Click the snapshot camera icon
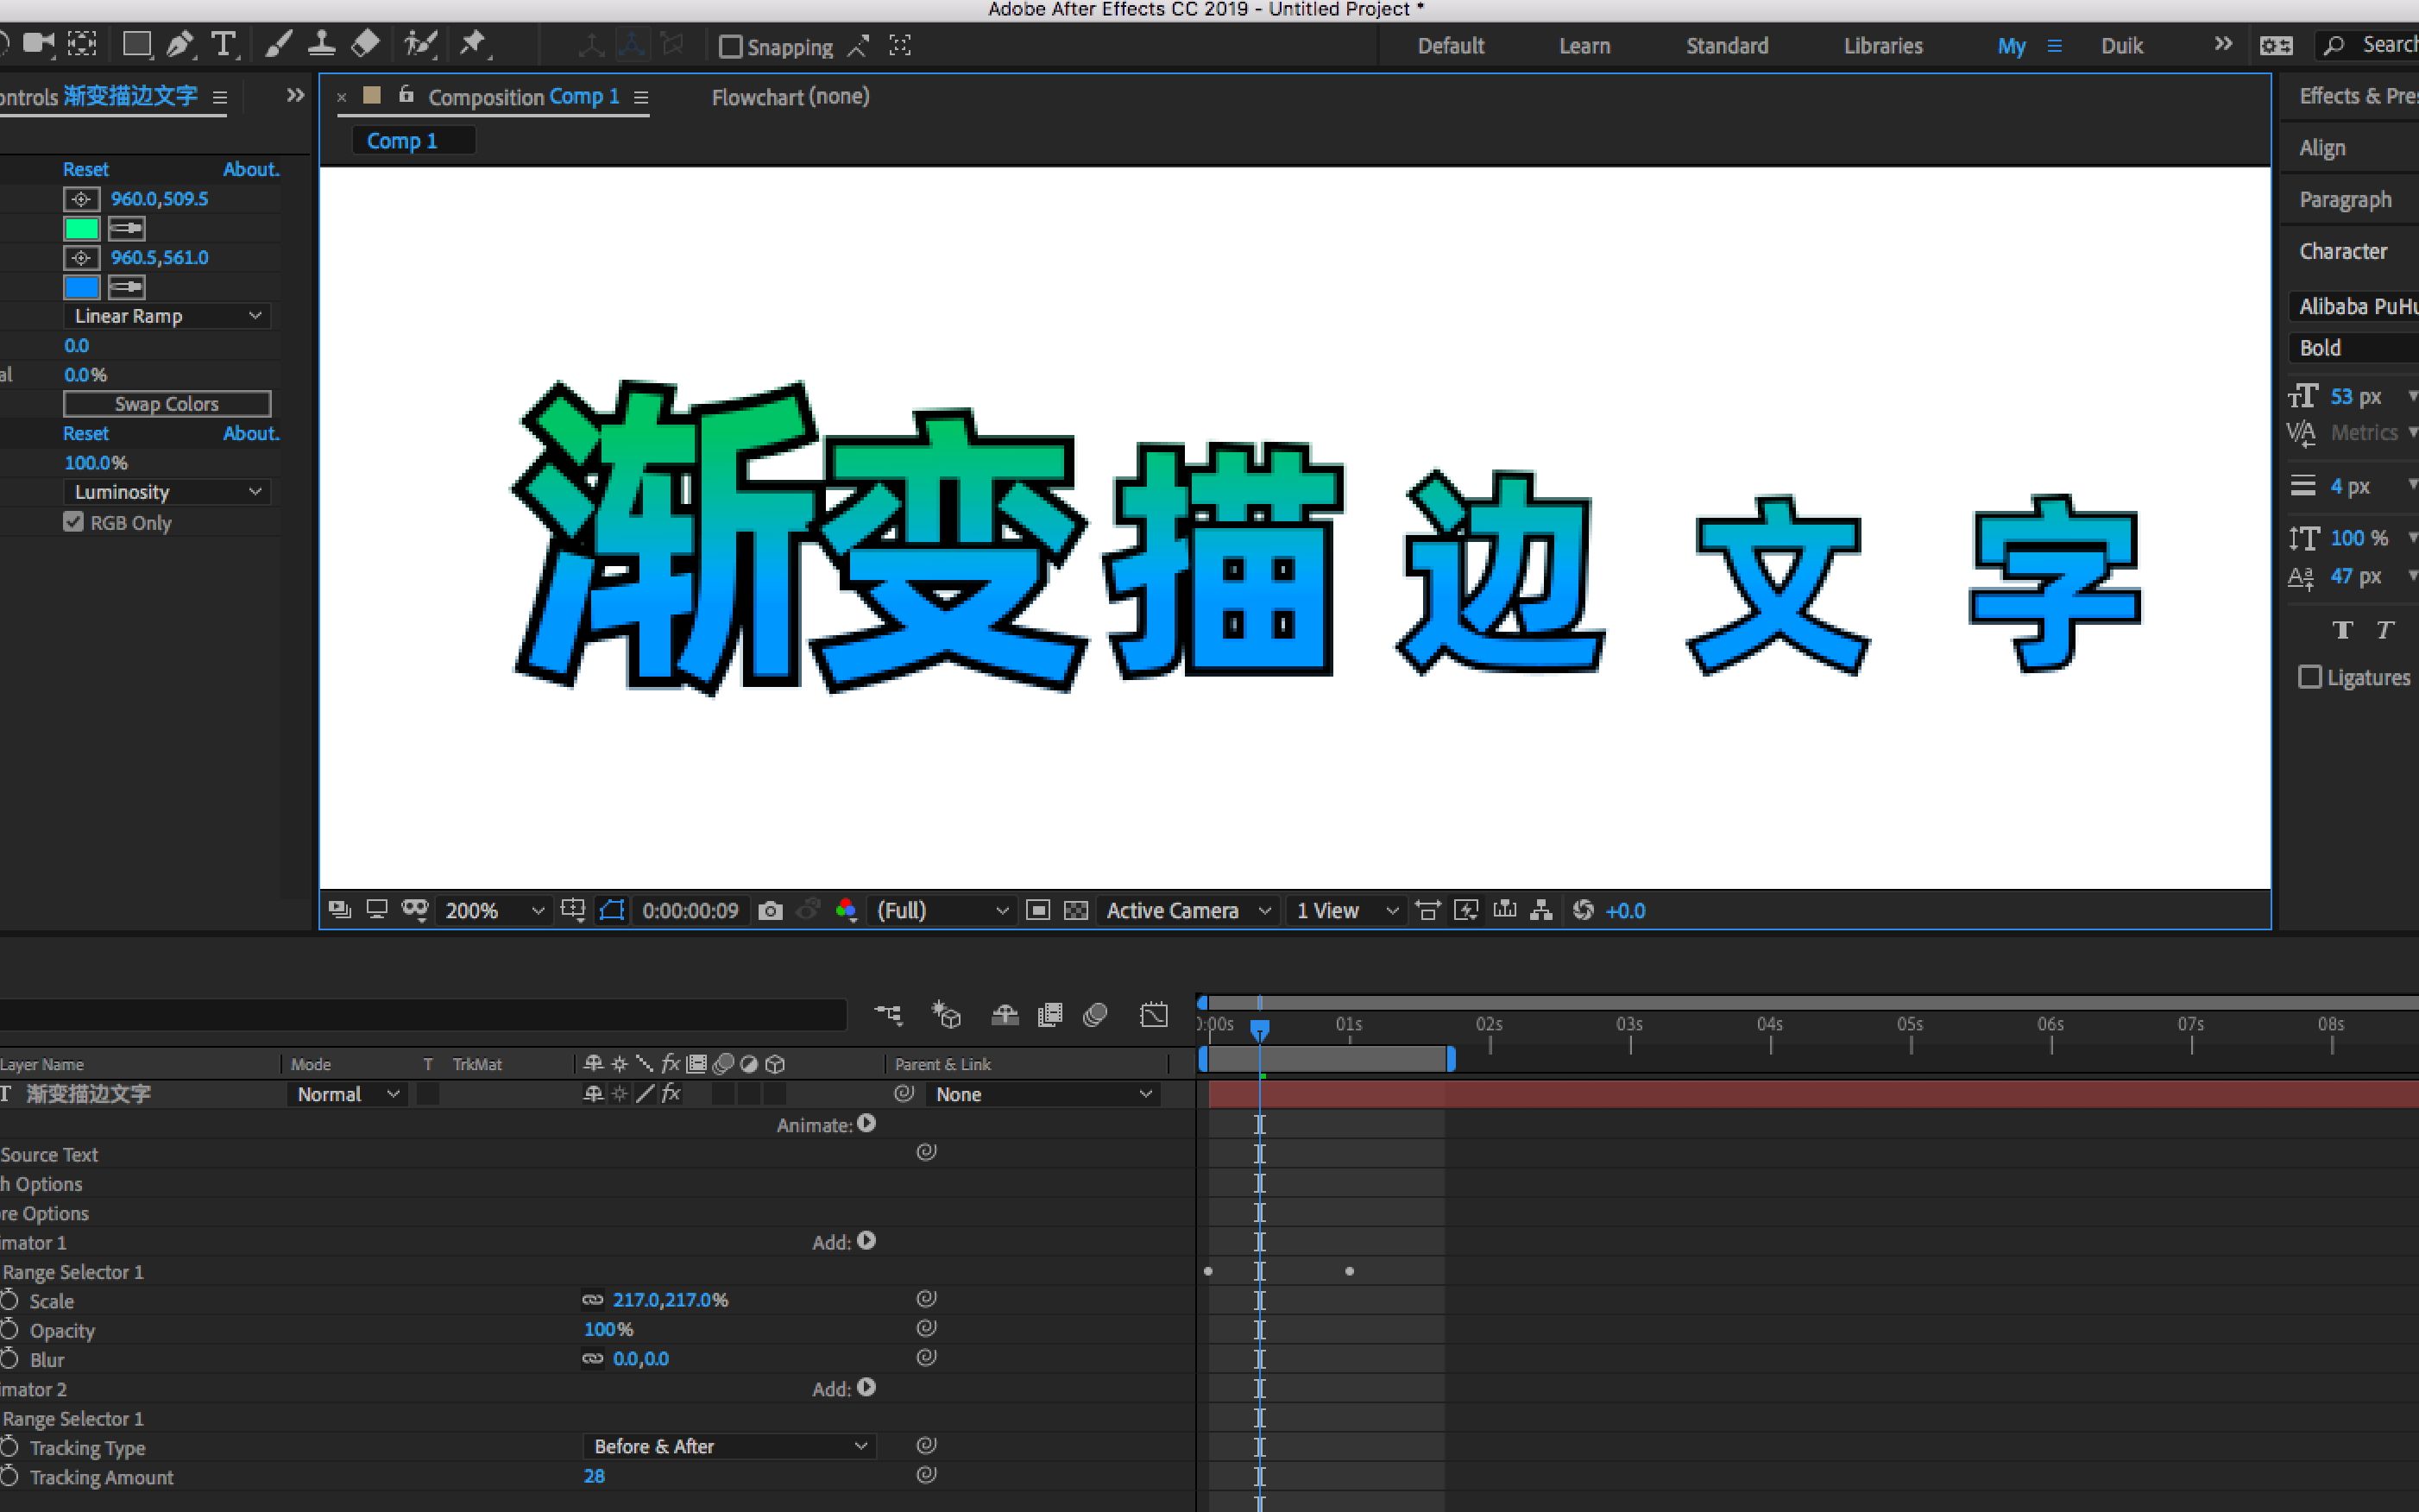This screenshot has width=2419, height=1512. click(770, 910)
